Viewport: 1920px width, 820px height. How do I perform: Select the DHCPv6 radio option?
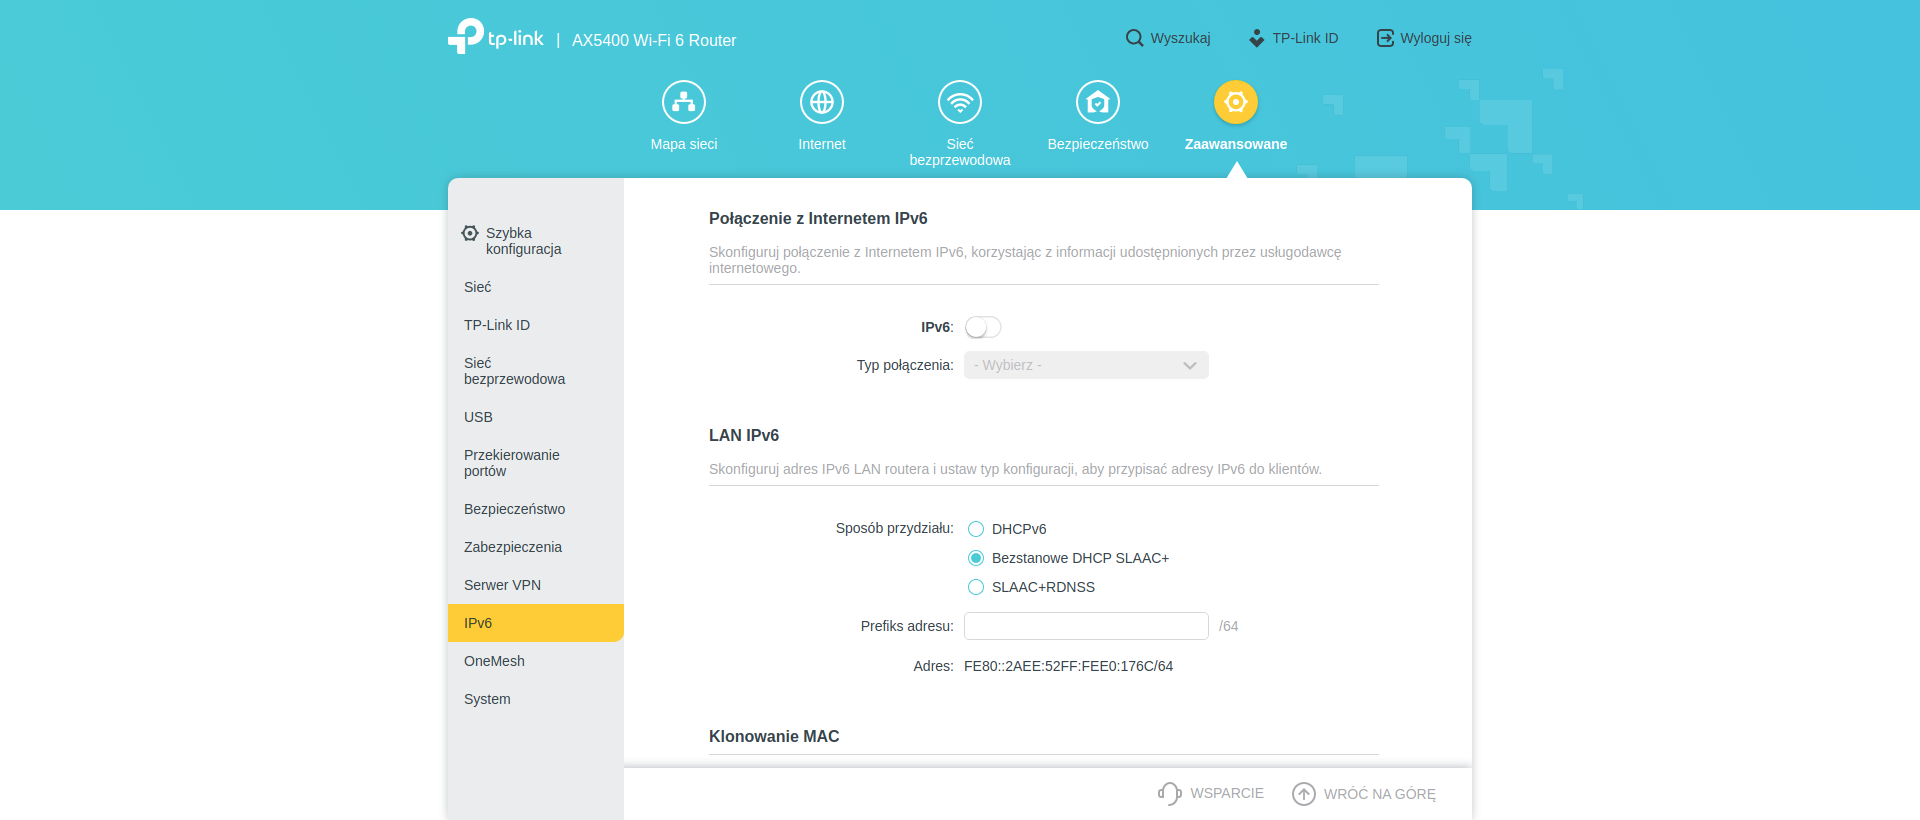[x=976, y=529]
